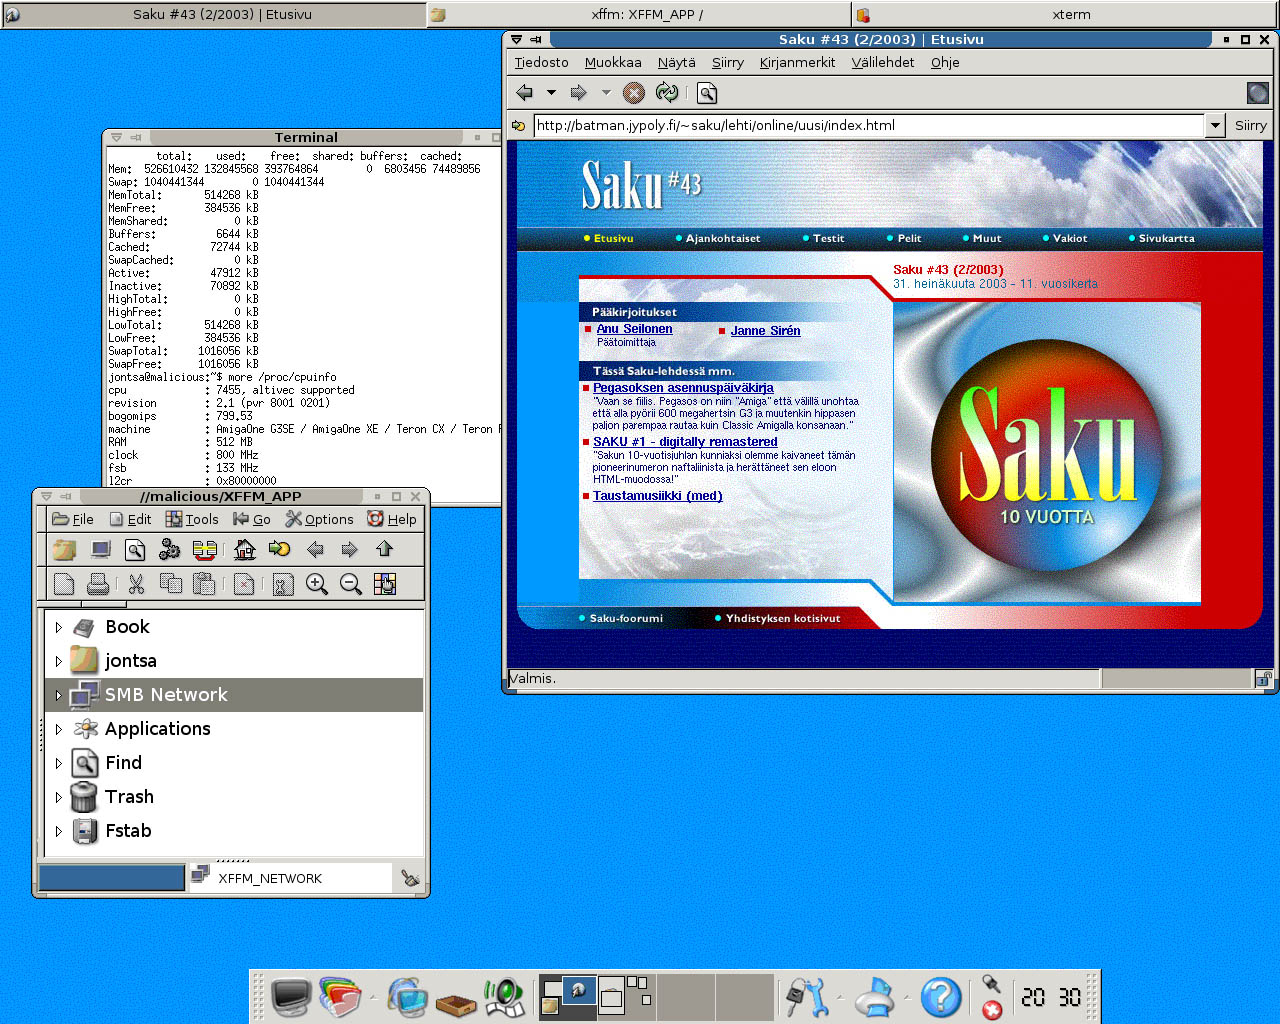Image resolution: width=1280 pixels, height=1024 pixels.
Task: Click the file properties wrench icon in XFFM
Action: (283, 584)
